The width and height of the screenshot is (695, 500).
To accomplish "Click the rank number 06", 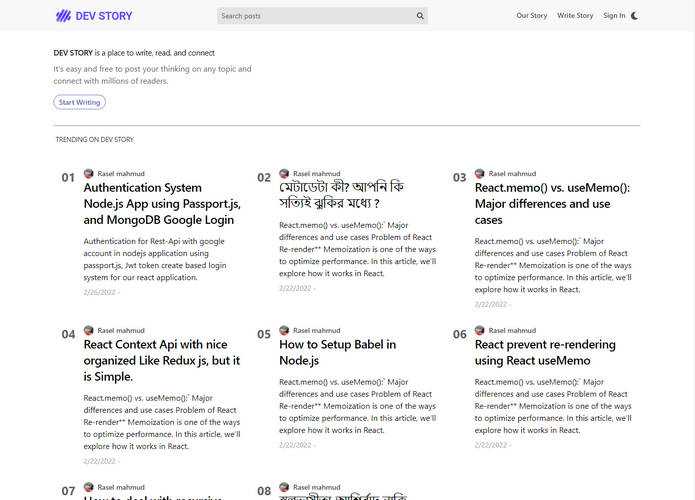I will (x=459, y=334).
